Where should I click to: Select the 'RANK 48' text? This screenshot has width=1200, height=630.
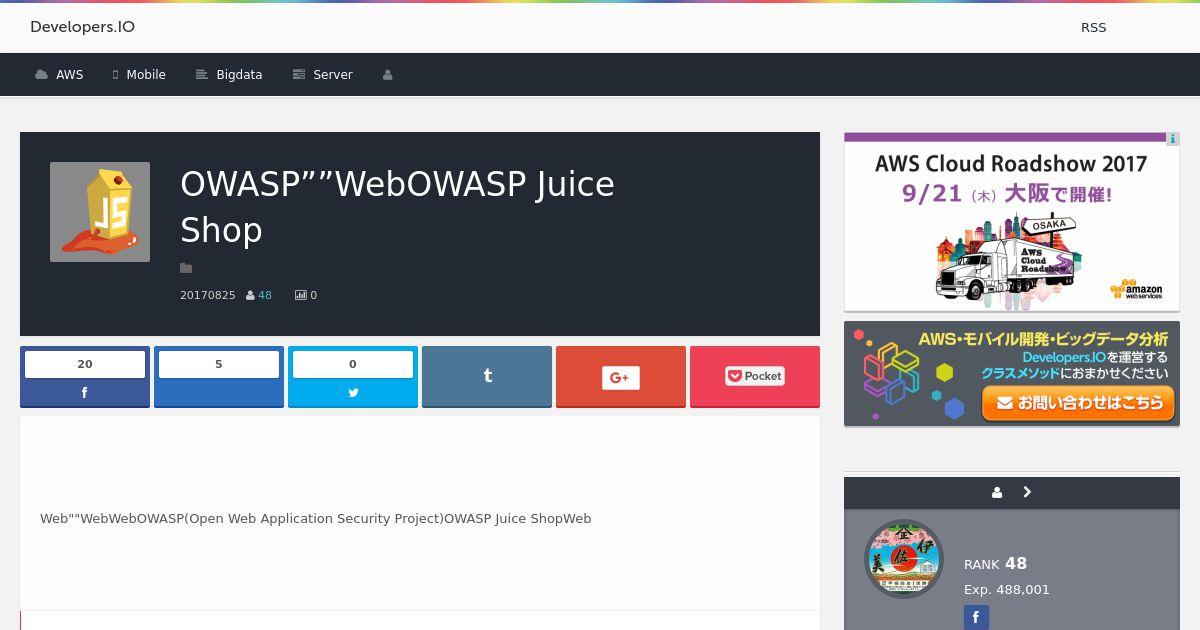coord(996,564)
